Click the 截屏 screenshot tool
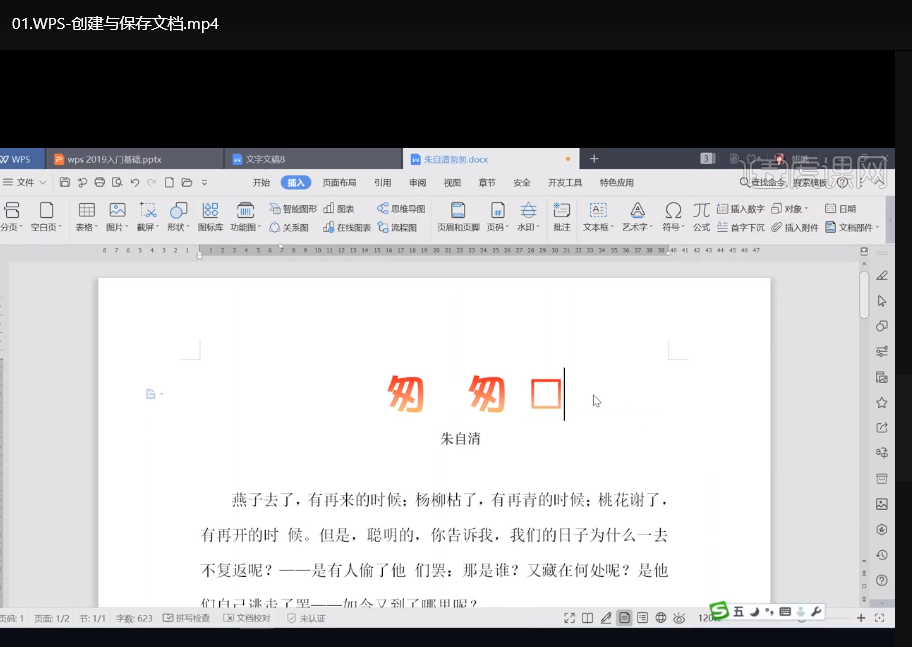This screenshot has width=912, height=647. [x=148, y=216]
